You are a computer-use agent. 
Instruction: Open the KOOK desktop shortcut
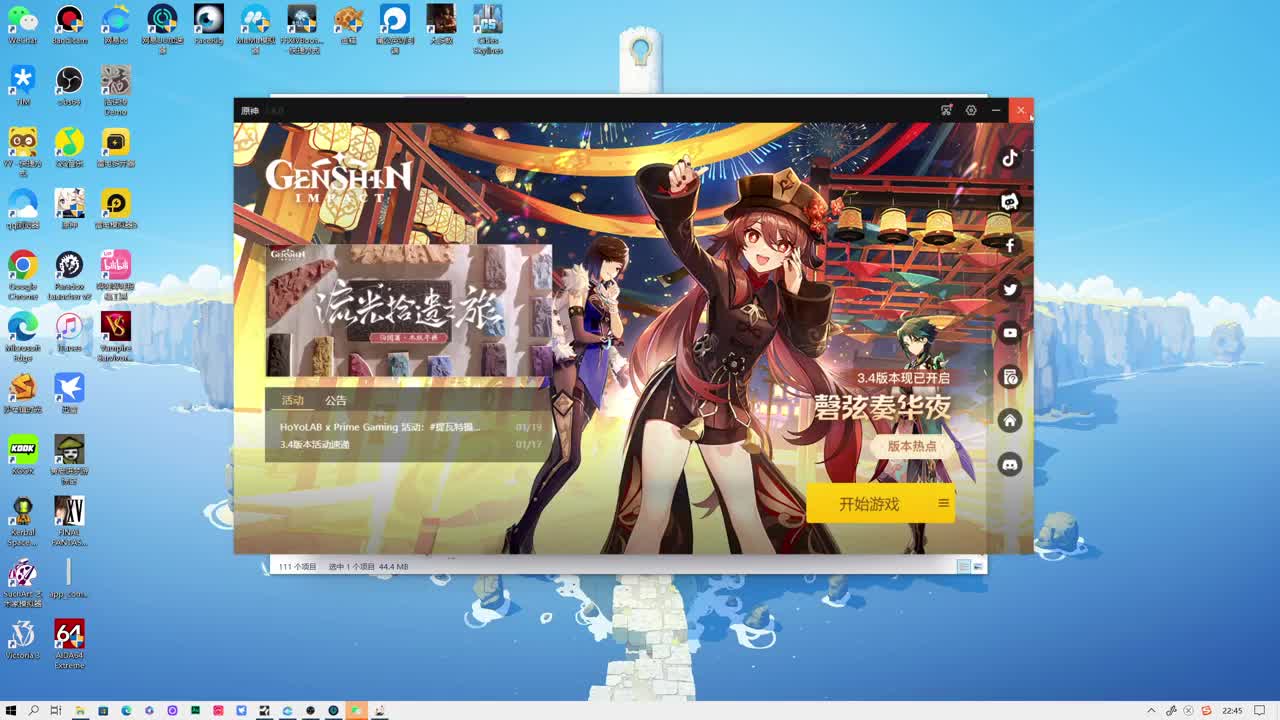pos(22,454)
